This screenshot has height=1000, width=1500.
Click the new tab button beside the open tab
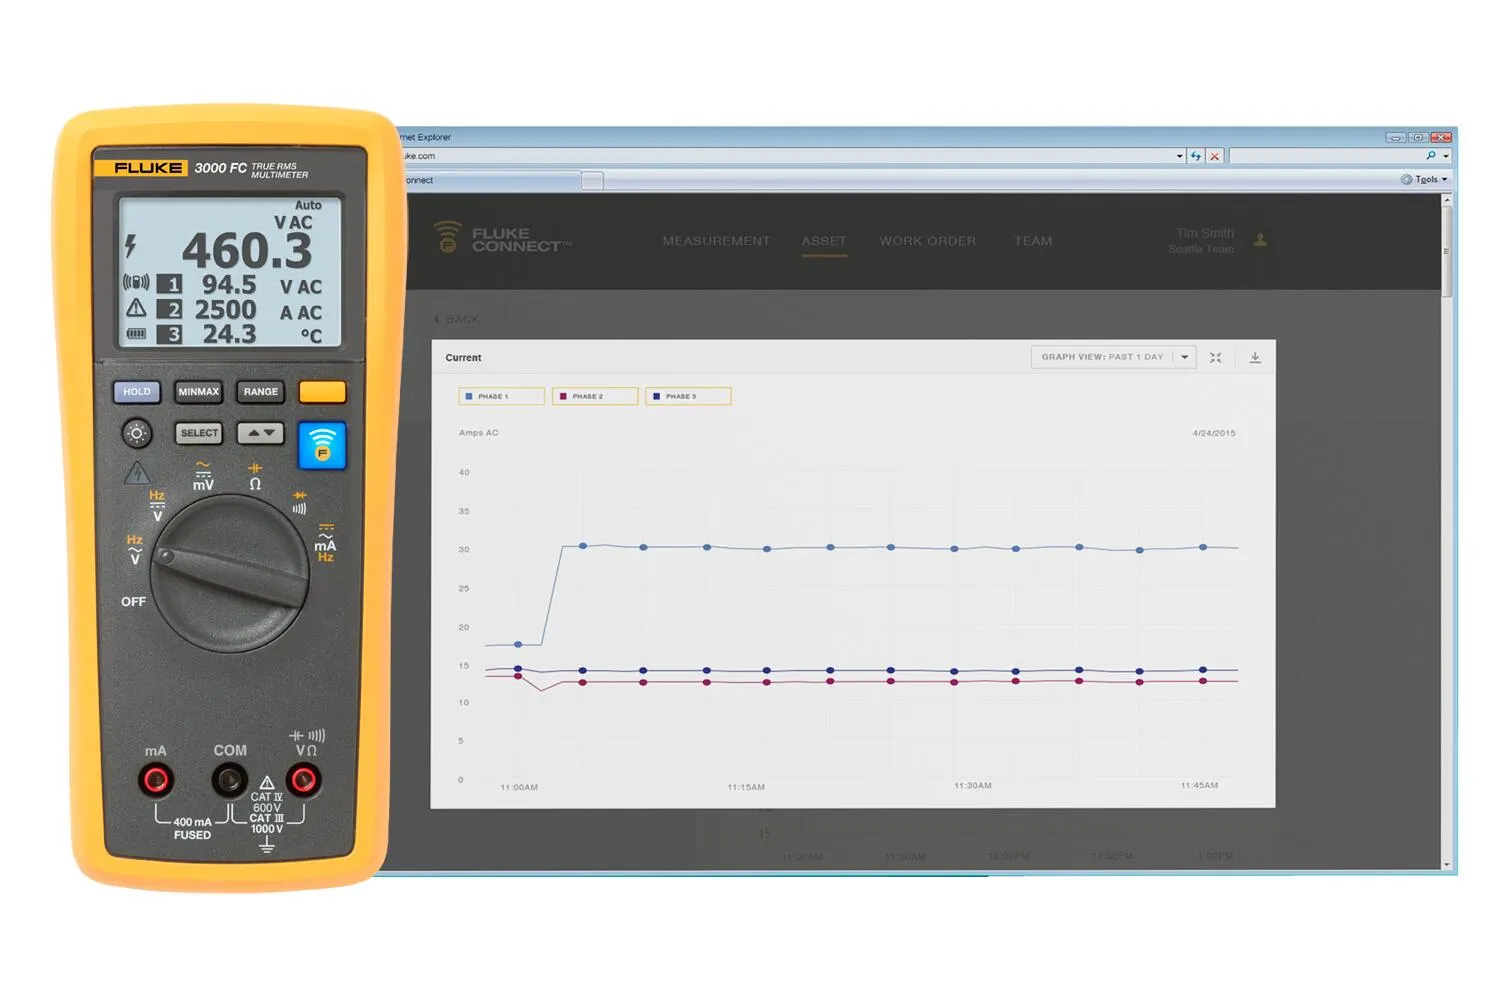click(x=592, y=180)
